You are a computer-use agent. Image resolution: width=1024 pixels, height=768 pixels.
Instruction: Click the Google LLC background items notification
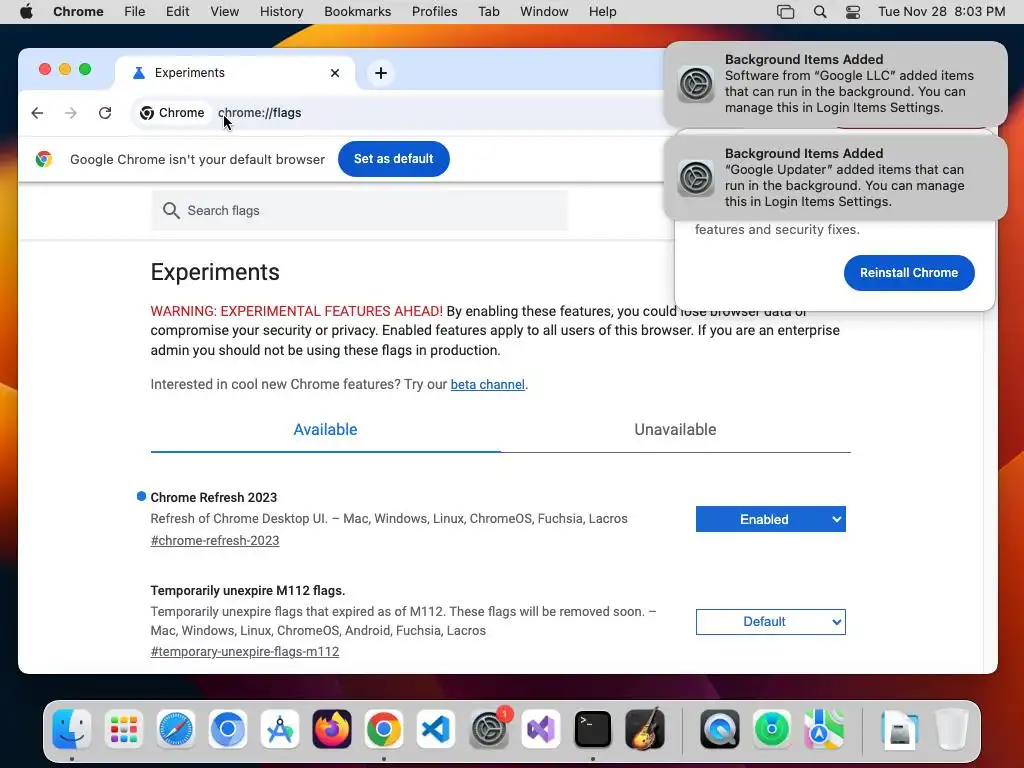click(835, 84)
